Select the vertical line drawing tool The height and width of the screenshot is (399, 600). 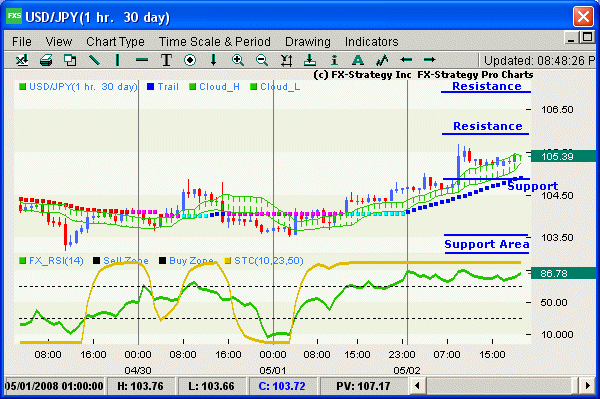coord(118,60)
